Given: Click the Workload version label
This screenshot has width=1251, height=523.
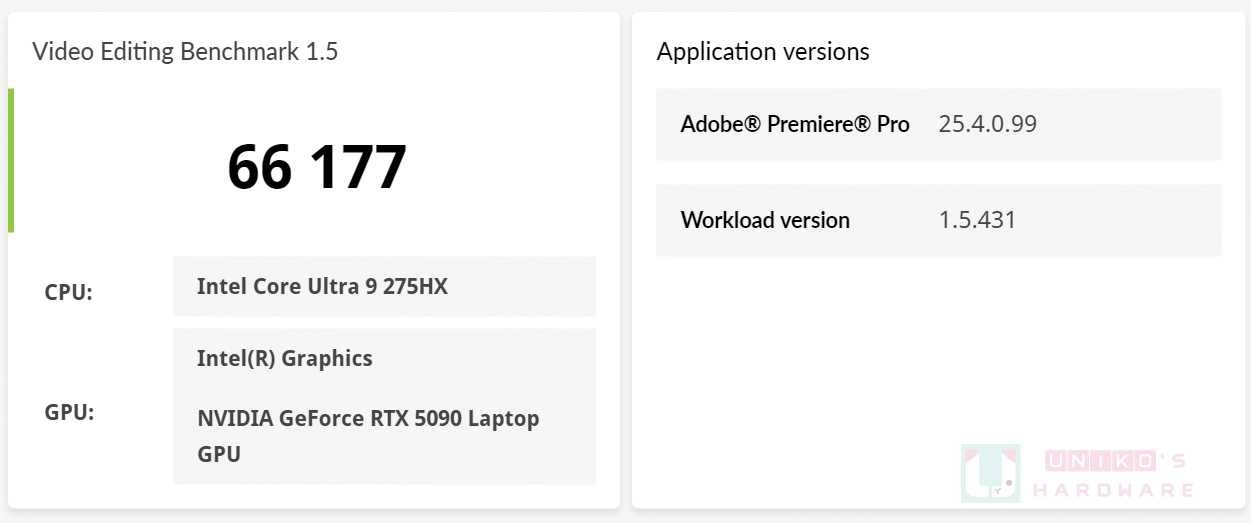Looking at the screenshot, I should [x=765, y=220].
